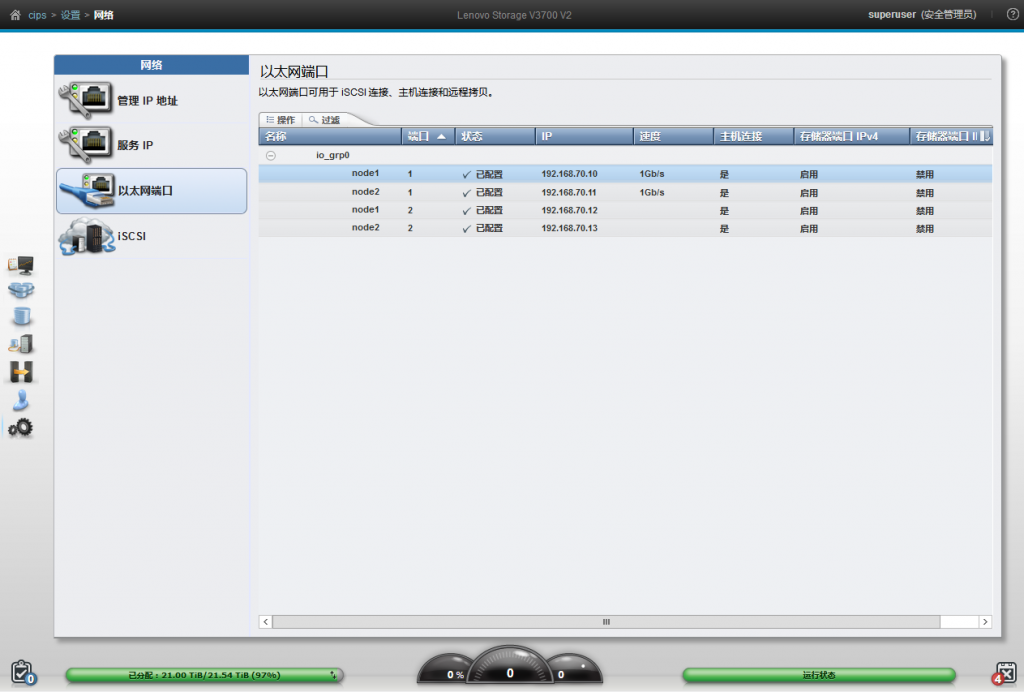The height and width of the screenshot is (692, 1024).
Task: Sort by the 端口 column header
Action: pos(427,136)
